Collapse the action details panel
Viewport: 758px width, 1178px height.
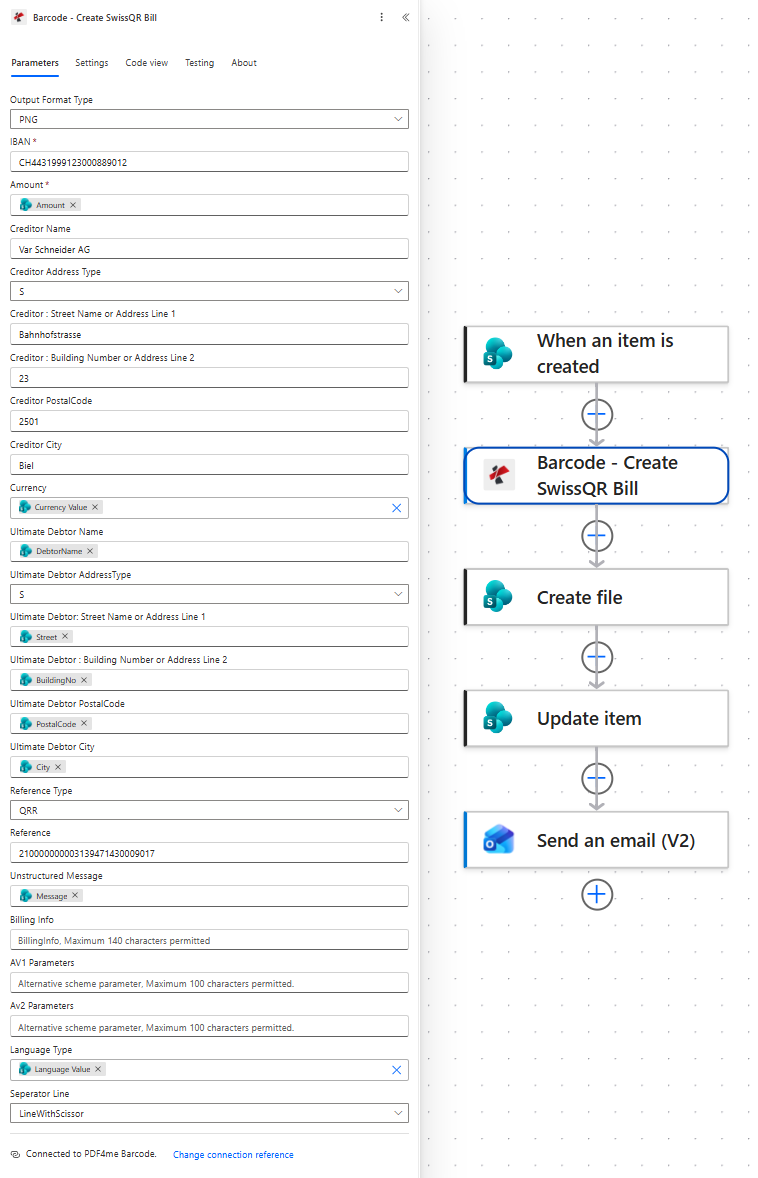(406, 17)
